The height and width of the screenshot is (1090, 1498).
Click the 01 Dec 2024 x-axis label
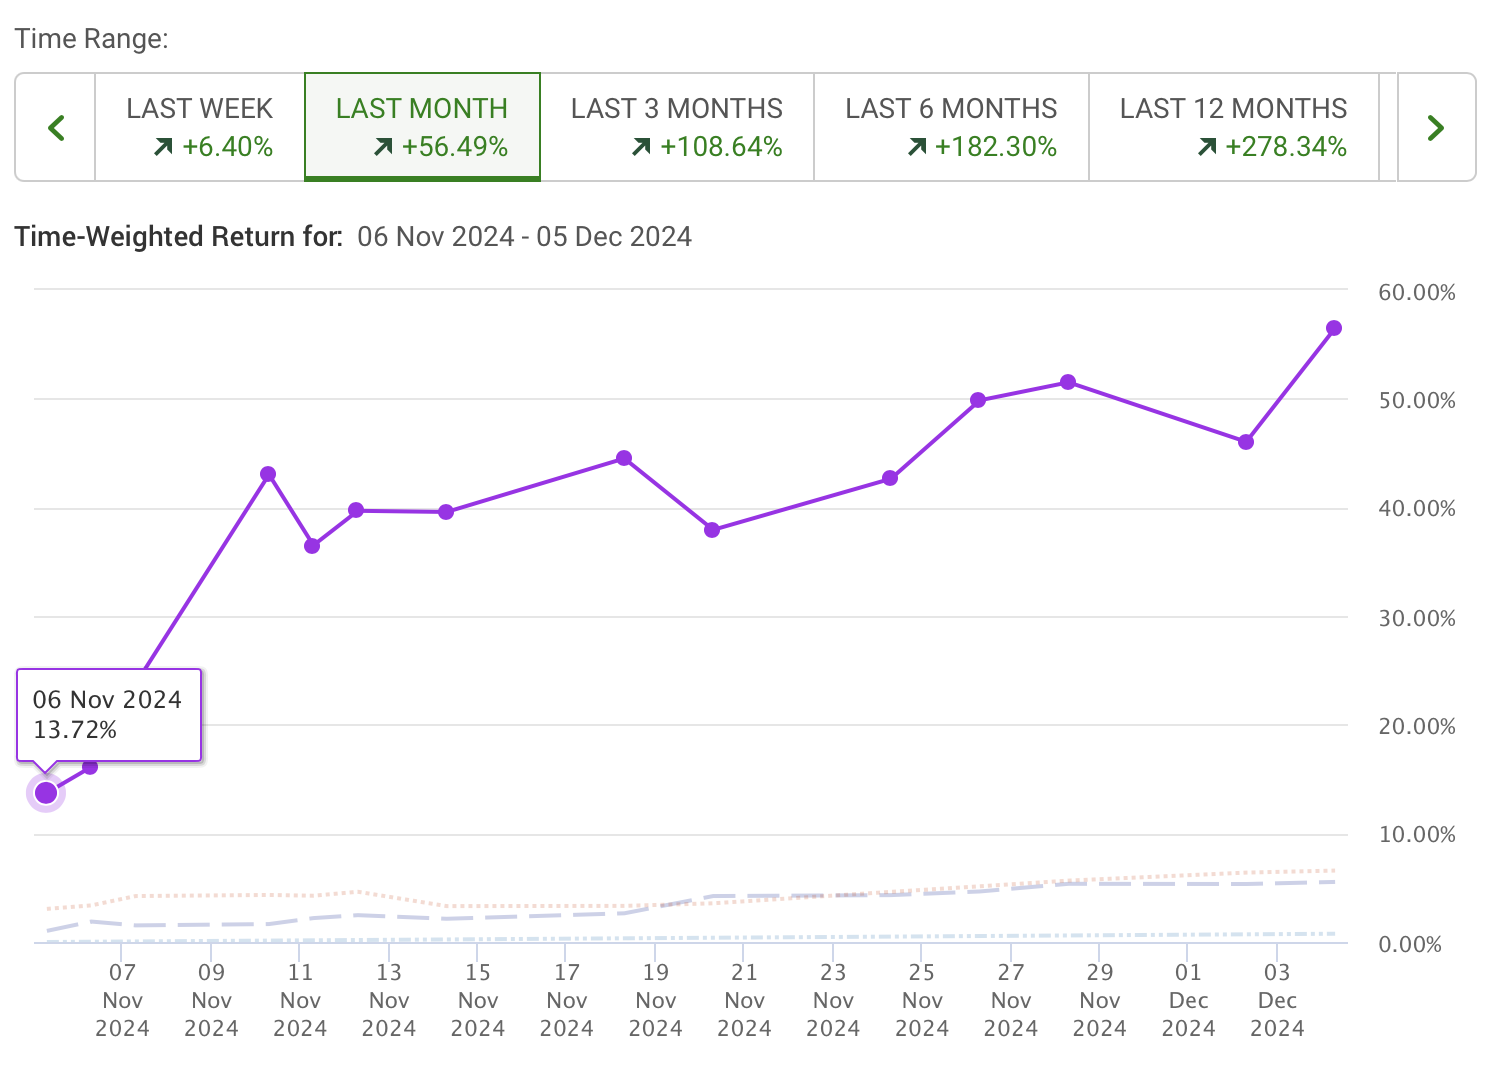[x=1188, y=1000]
